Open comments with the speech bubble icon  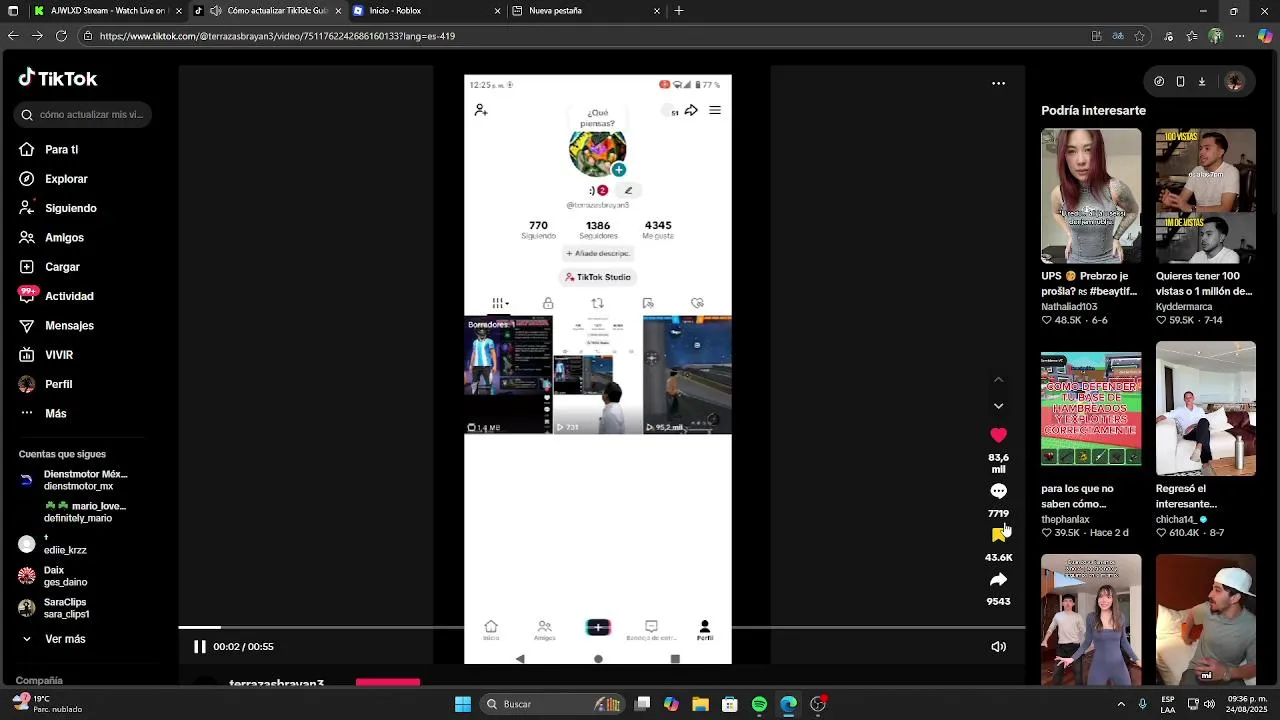[x=998, y=491]
